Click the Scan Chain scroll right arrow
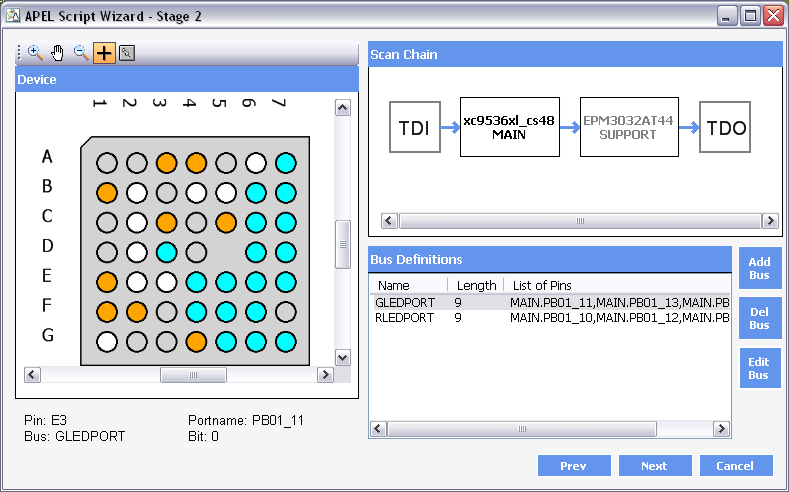The height and width of the screenshot is (492, 789). (770, 221)
